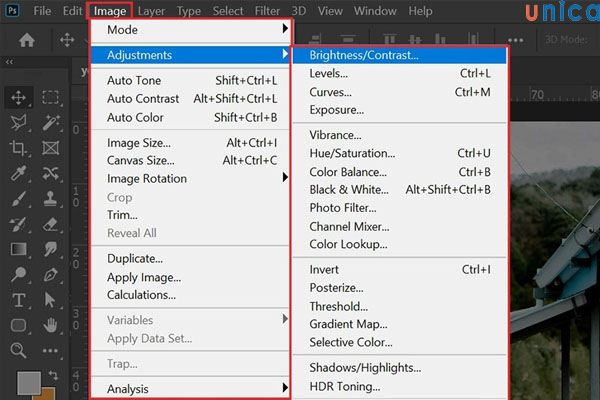Viewport: 600px width, 400px height.
Task: Click the Canvas Size command
Action: pyautogui.click(x=139, y=160)
